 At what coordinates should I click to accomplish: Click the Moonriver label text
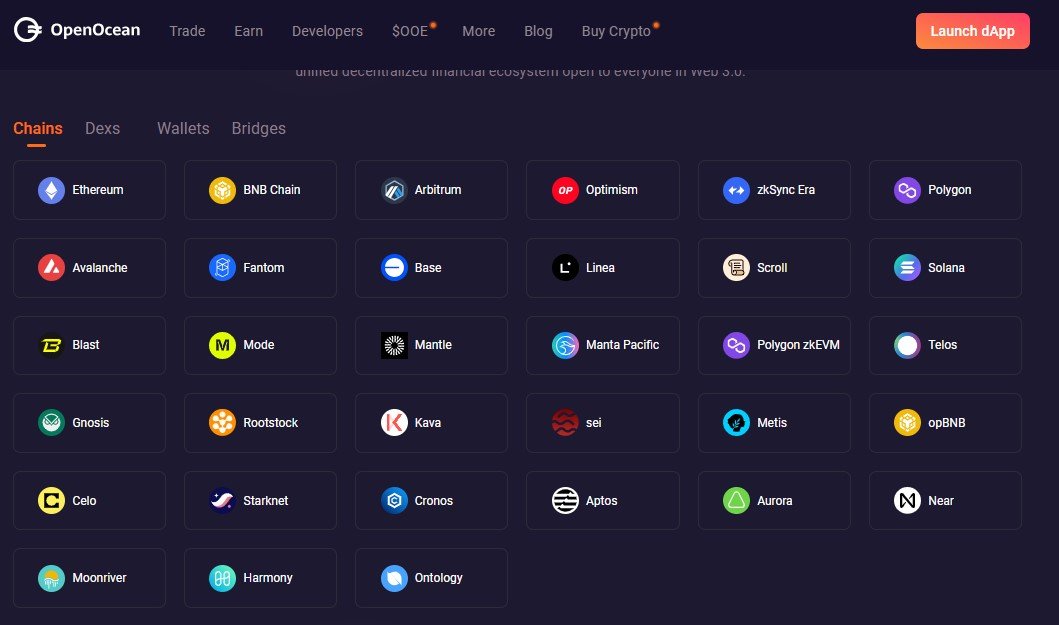point(99,578)
